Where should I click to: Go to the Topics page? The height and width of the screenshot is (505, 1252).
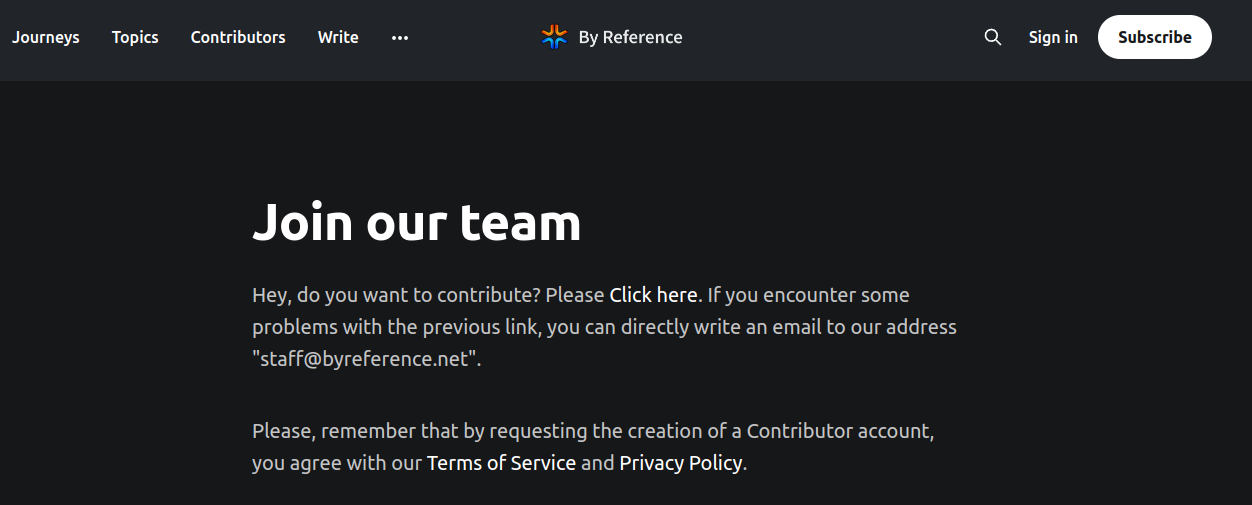click(135, 37)
